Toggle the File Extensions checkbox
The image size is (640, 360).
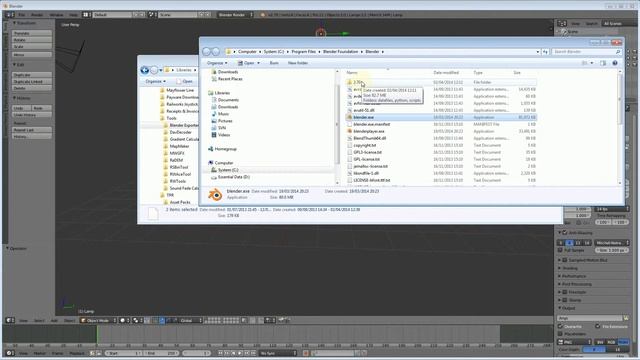click(598, 327)
